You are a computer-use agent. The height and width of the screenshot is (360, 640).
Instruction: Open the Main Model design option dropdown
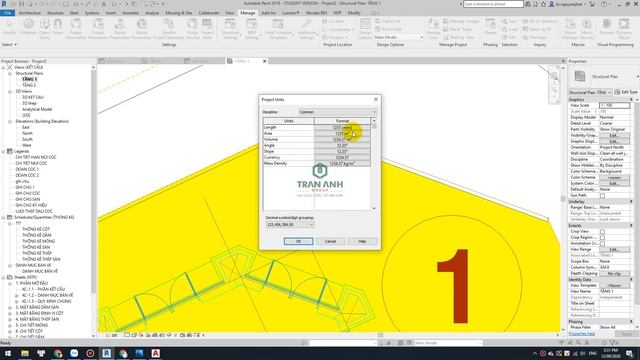(x=399, y=37)
